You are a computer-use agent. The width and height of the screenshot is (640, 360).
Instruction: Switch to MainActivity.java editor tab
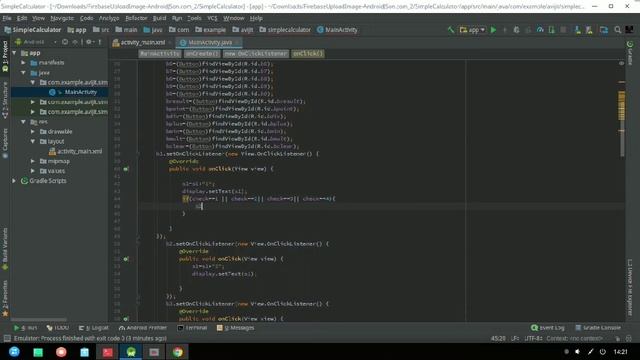coord(209,42)
